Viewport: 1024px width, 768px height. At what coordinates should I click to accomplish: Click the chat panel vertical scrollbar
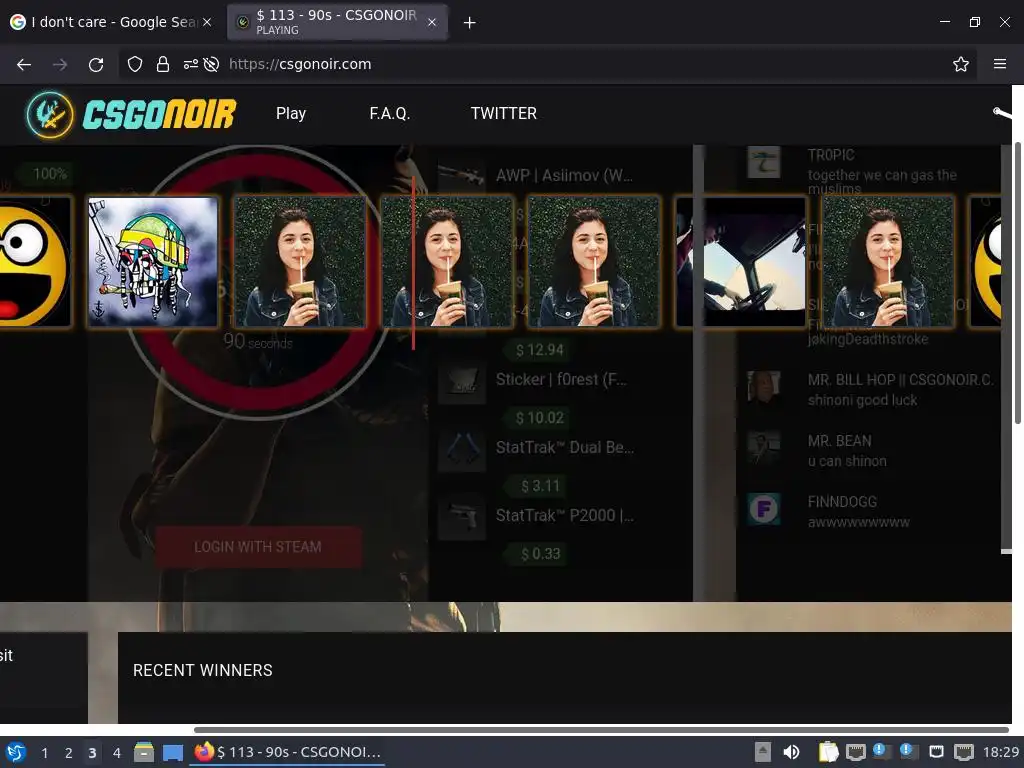click(x=1006, y=349)
